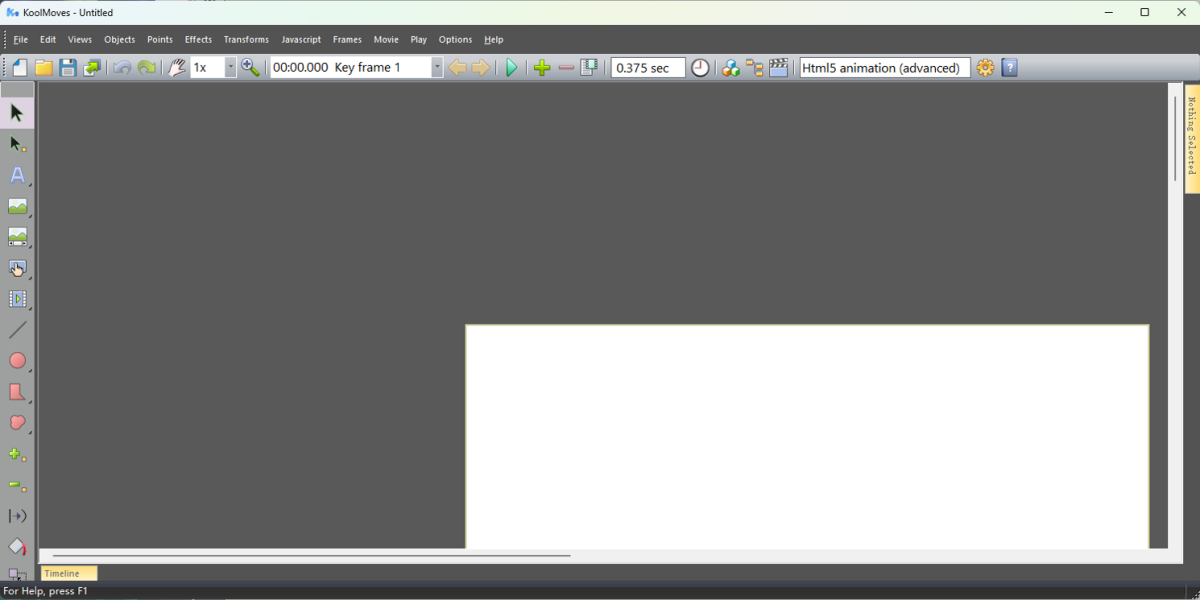Click the Save floppy disk icon
This screenshot has width=1200, height=600.
point(68,68)
